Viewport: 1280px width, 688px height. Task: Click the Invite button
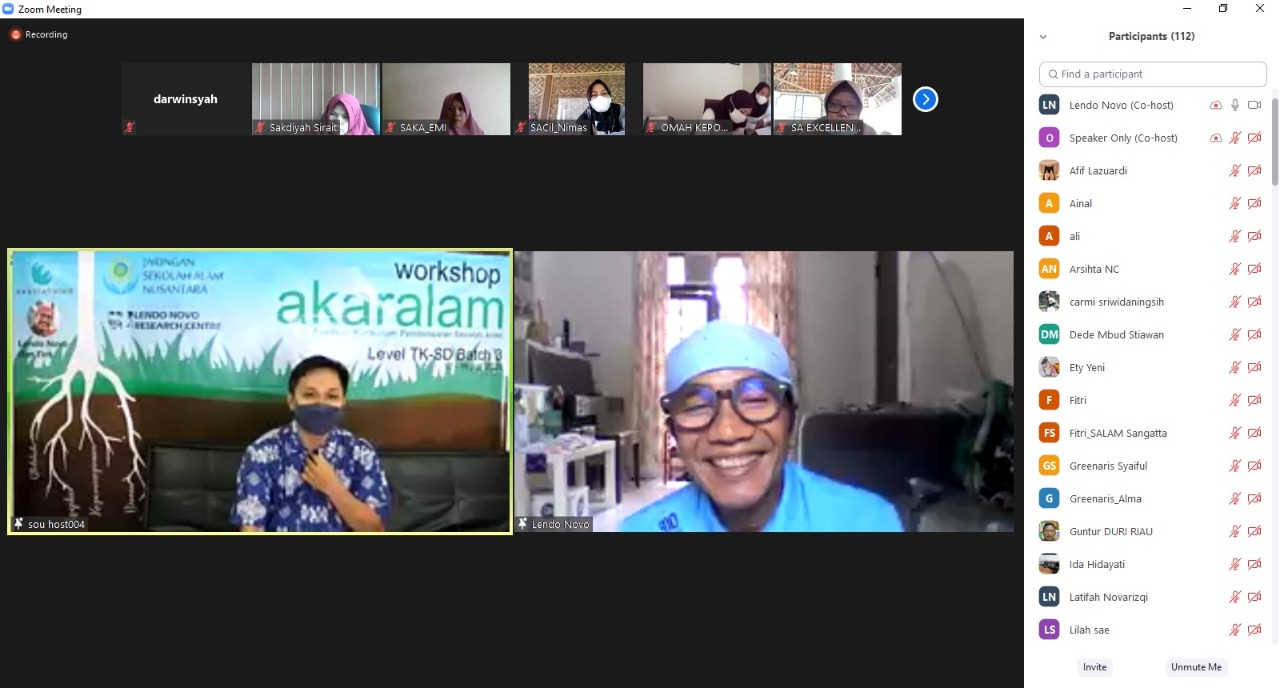1094,667
